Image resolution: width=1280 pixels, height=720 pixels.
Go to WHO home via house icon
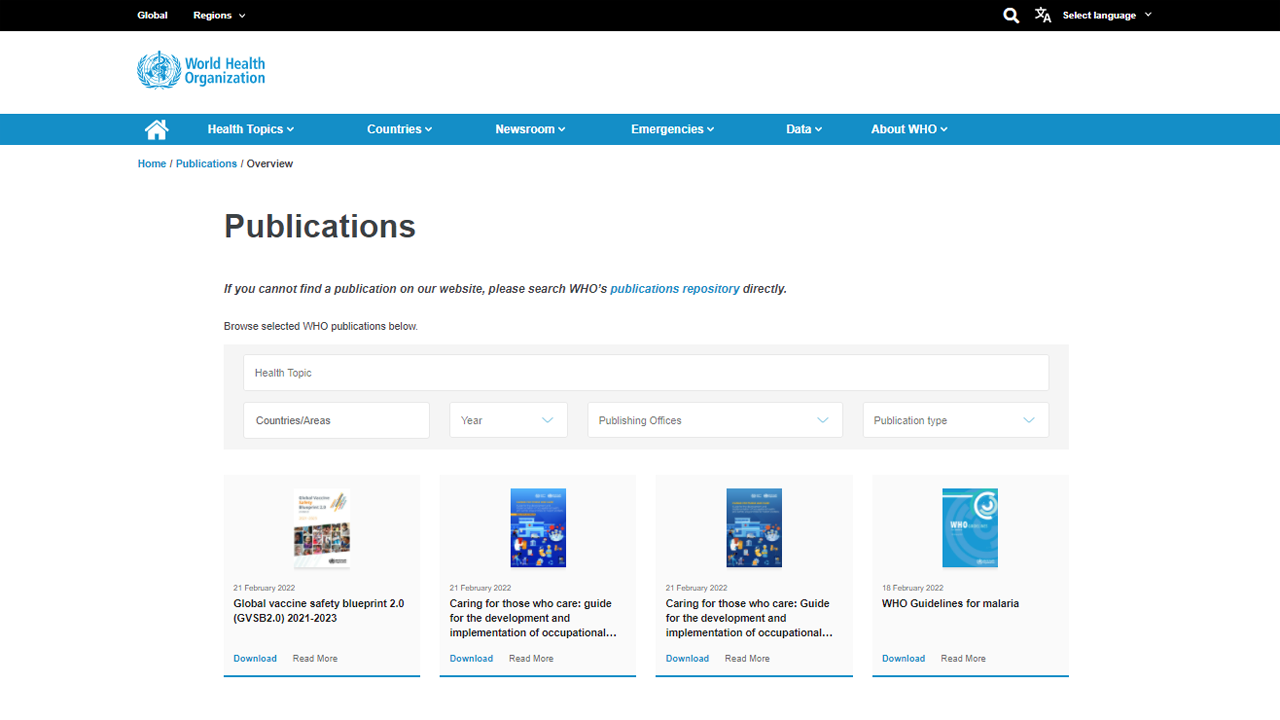click(156, 129)
